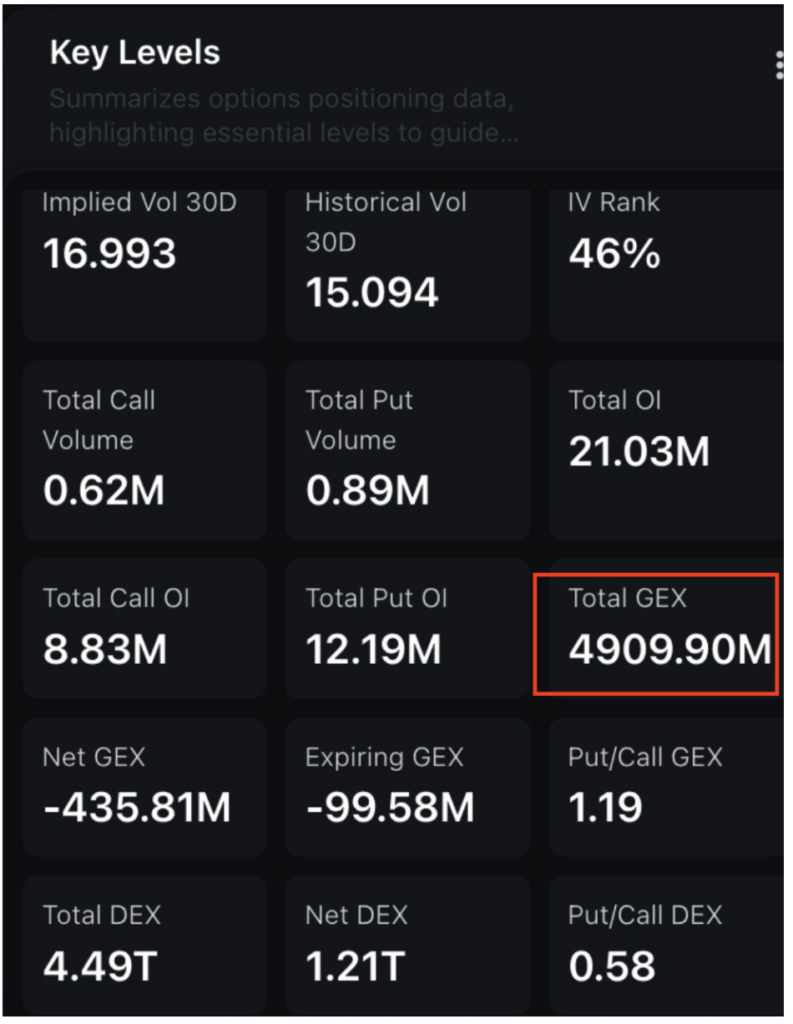Screen dimensions: 793x1024
Task: Open the three-dot options menu
Action: pyautogui.click(x=779, y=65)
